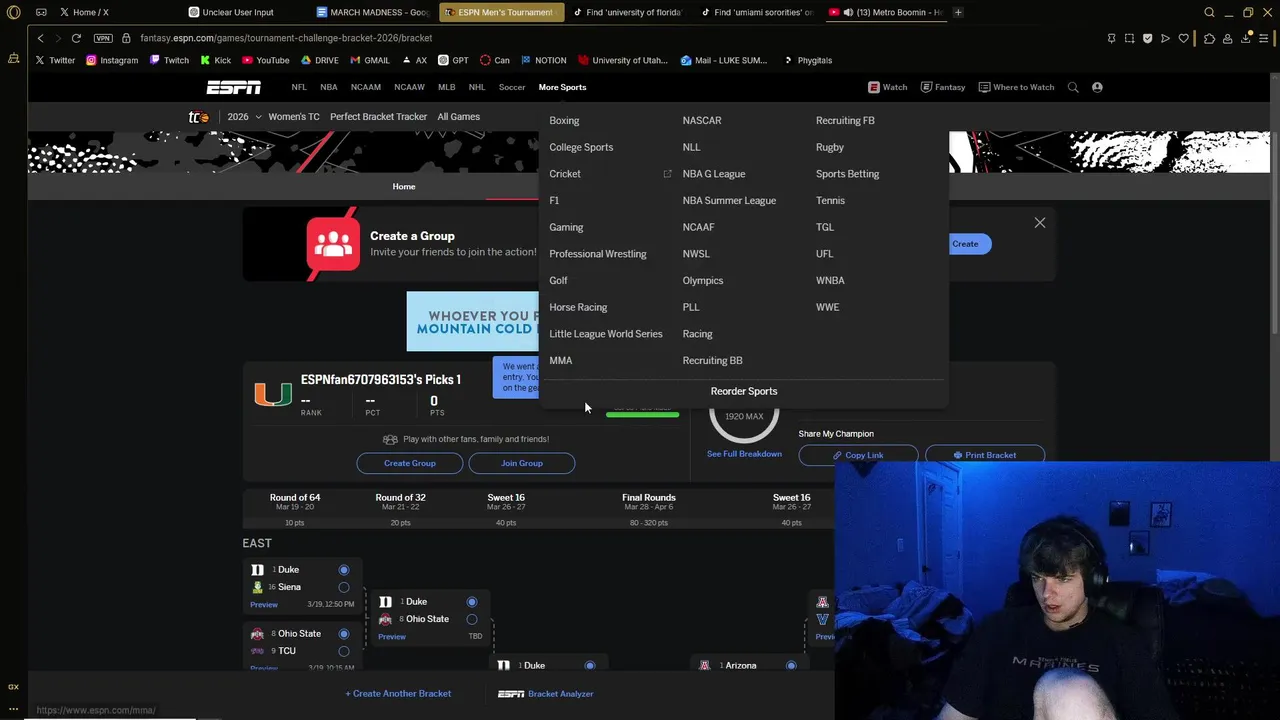
Task: Select WNBA in the More Sports menu
Action: pos(830,281)
